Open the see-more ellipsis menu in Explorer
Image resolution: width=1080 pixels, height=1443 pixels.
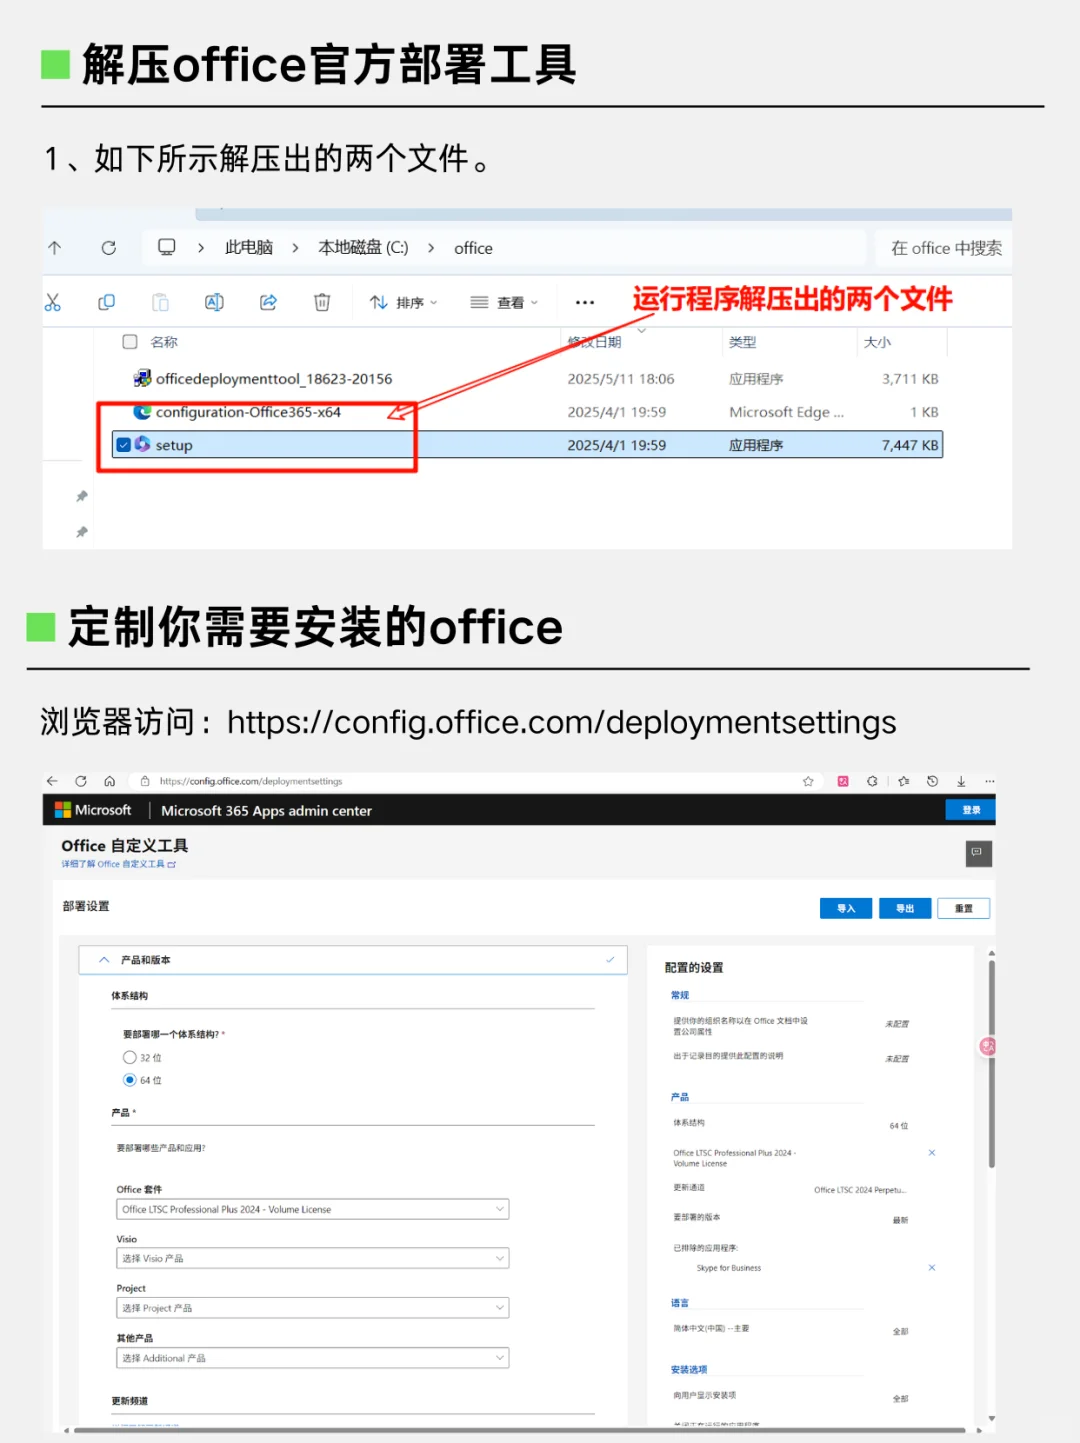(584, 301)
